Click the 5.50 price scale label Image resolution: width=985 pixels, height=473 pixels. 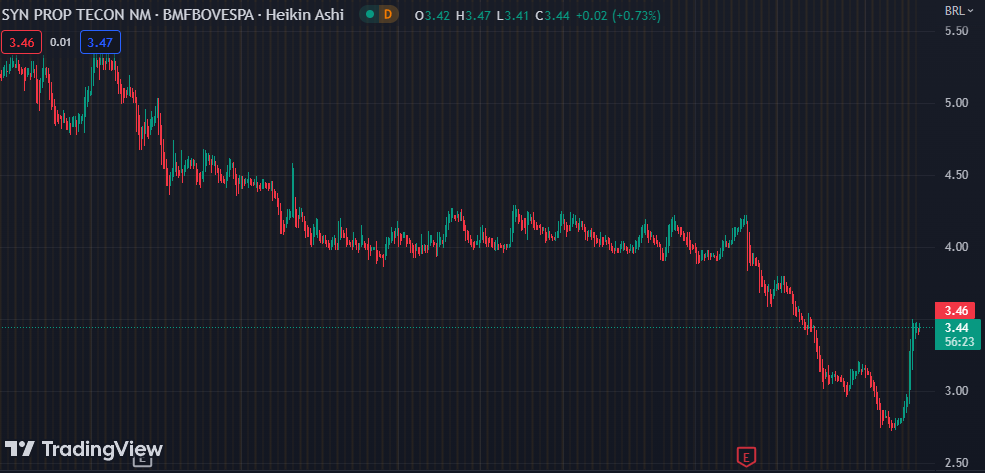[x=956, y=30]
